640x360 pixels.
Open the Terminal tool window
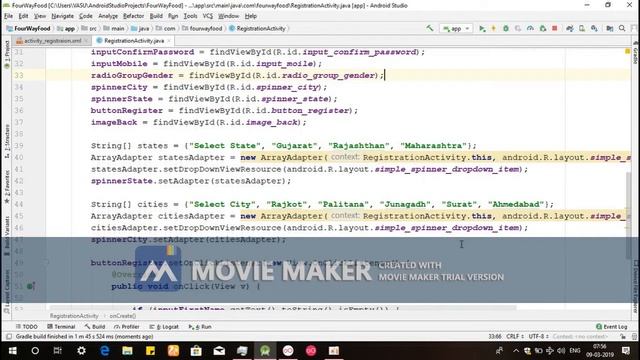(x=61, y=327)
